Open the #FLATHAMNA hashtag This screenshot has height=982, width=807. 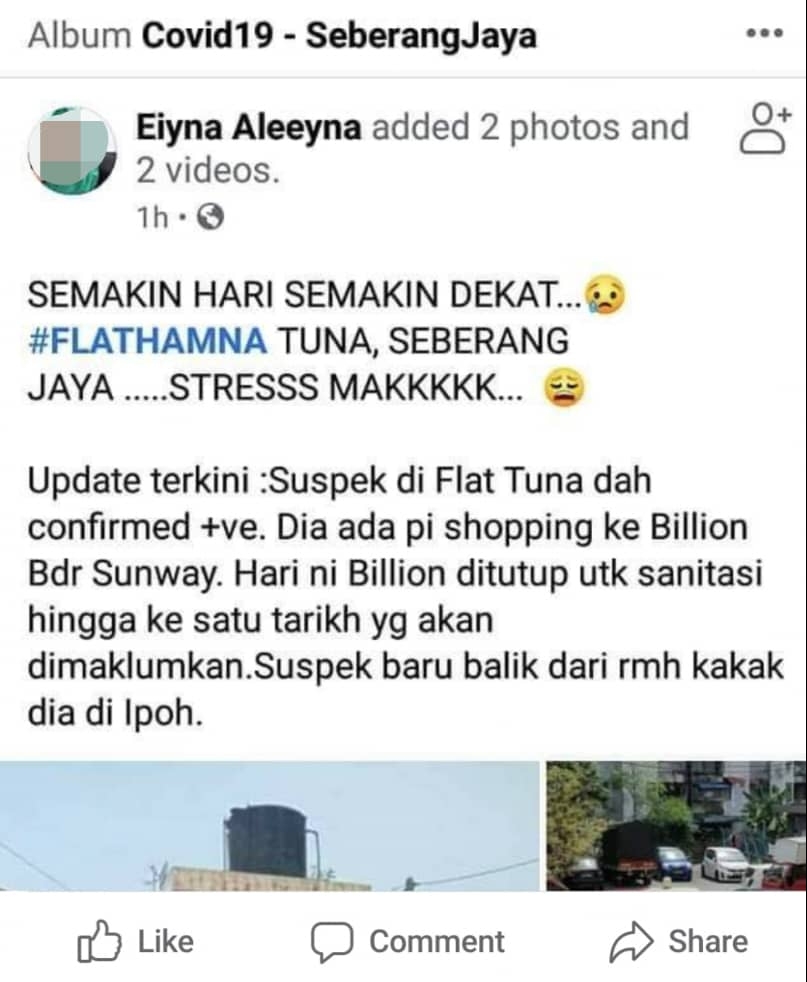pyautogui.click(x=148, y=341)
